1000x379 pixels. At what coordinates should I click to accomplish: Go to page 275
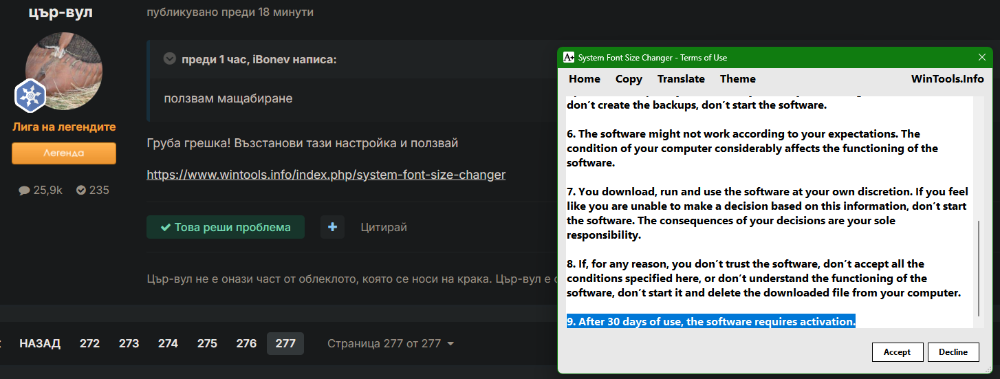coord(207,343)
